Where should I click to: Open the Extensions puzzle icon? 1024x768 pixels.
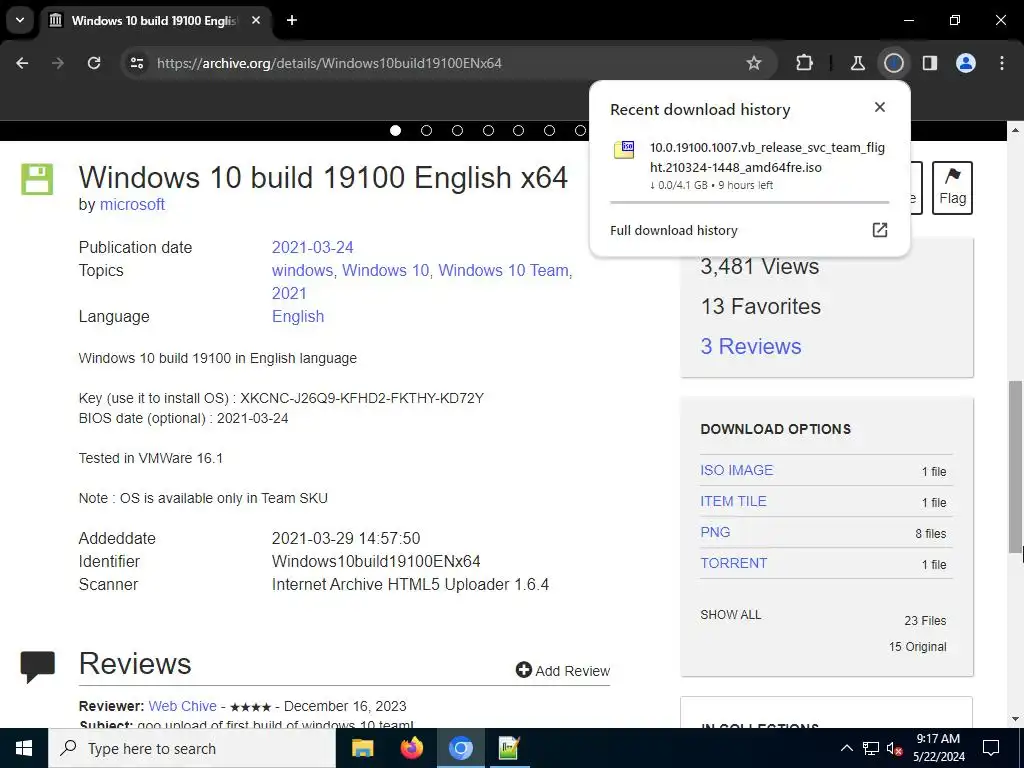805,63
